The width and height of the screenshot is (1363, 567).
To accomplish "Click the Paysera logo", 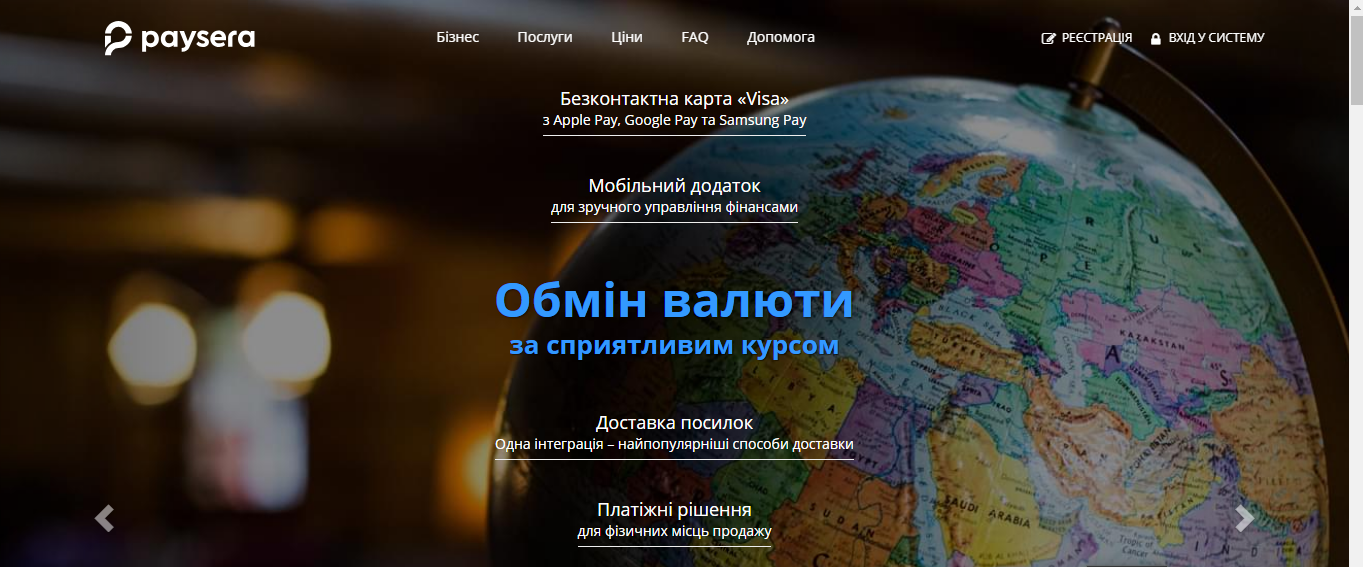I will pos(180,38).
